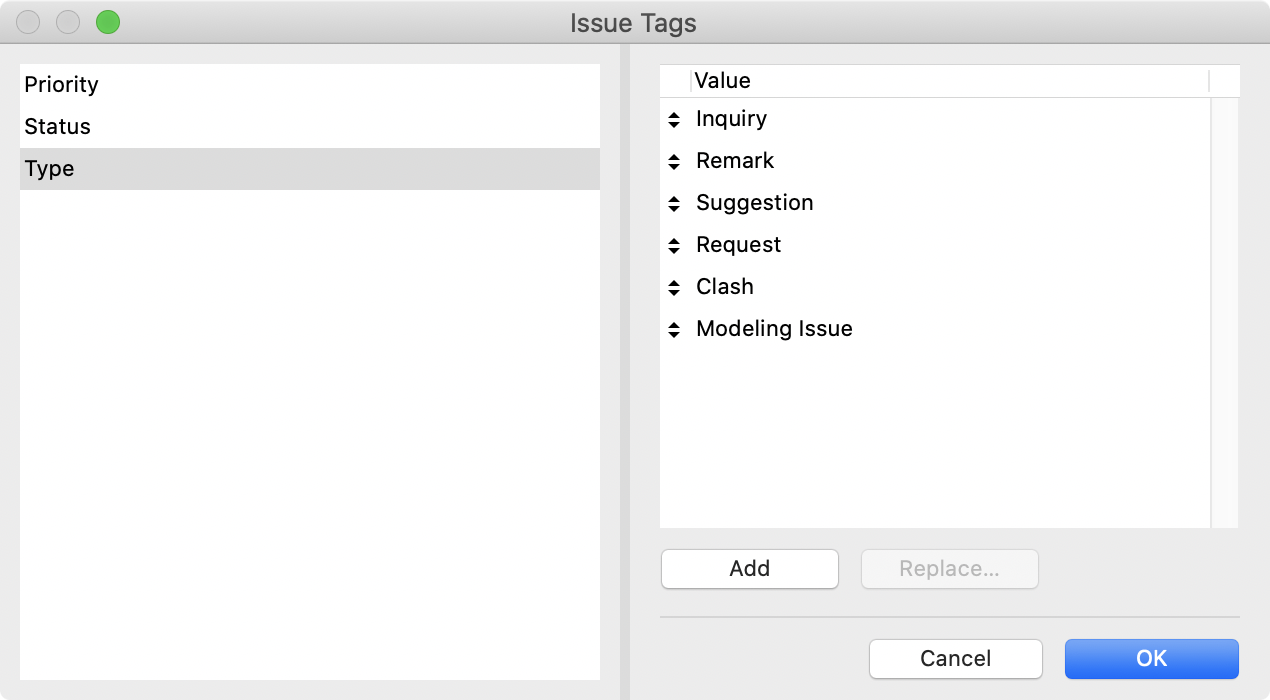The width and height of the screenshot is (1270, 700).
Task: Confirm changes with OK button
Action: (x=1152, y=659)
